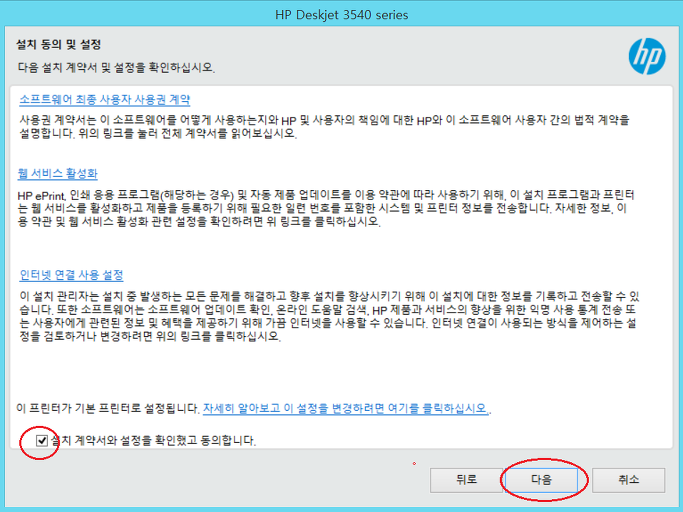Click the HP Deskjet 3540 series title
This screenshot has height=512, width=683.
[342, 15]
